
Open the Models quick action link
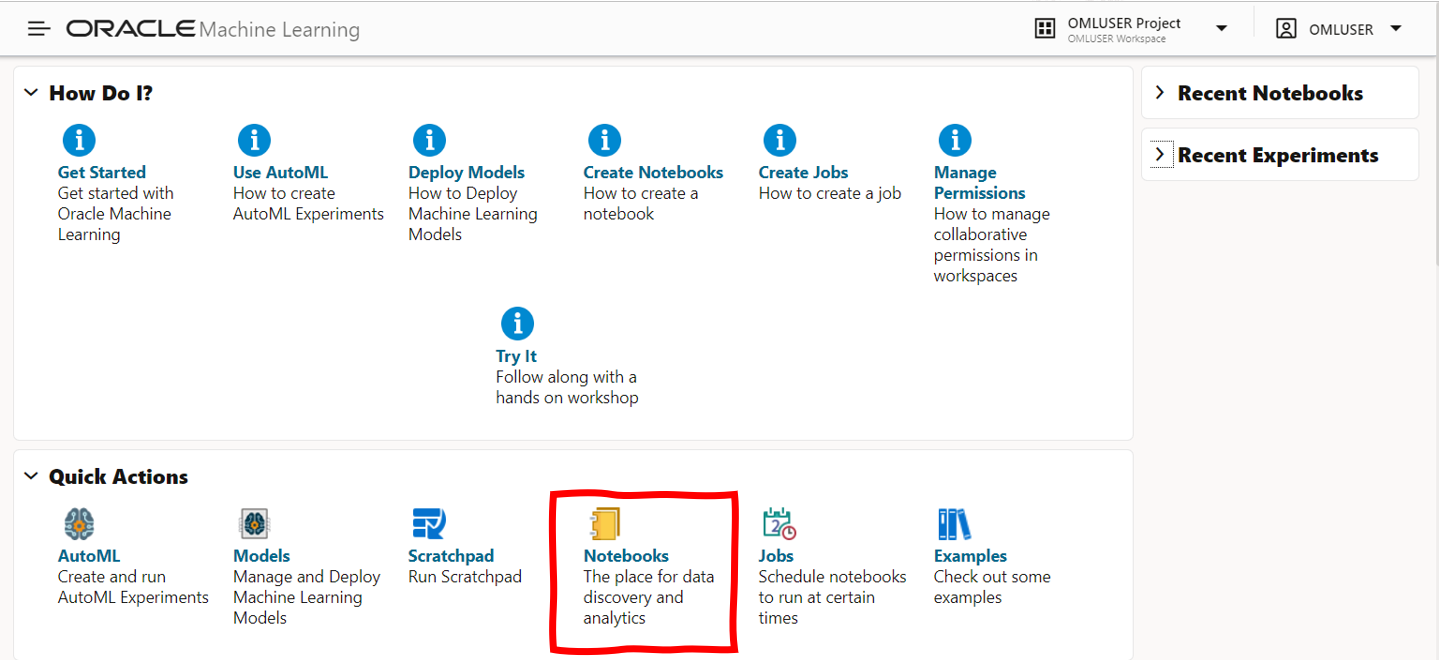[x=261, y=556]
